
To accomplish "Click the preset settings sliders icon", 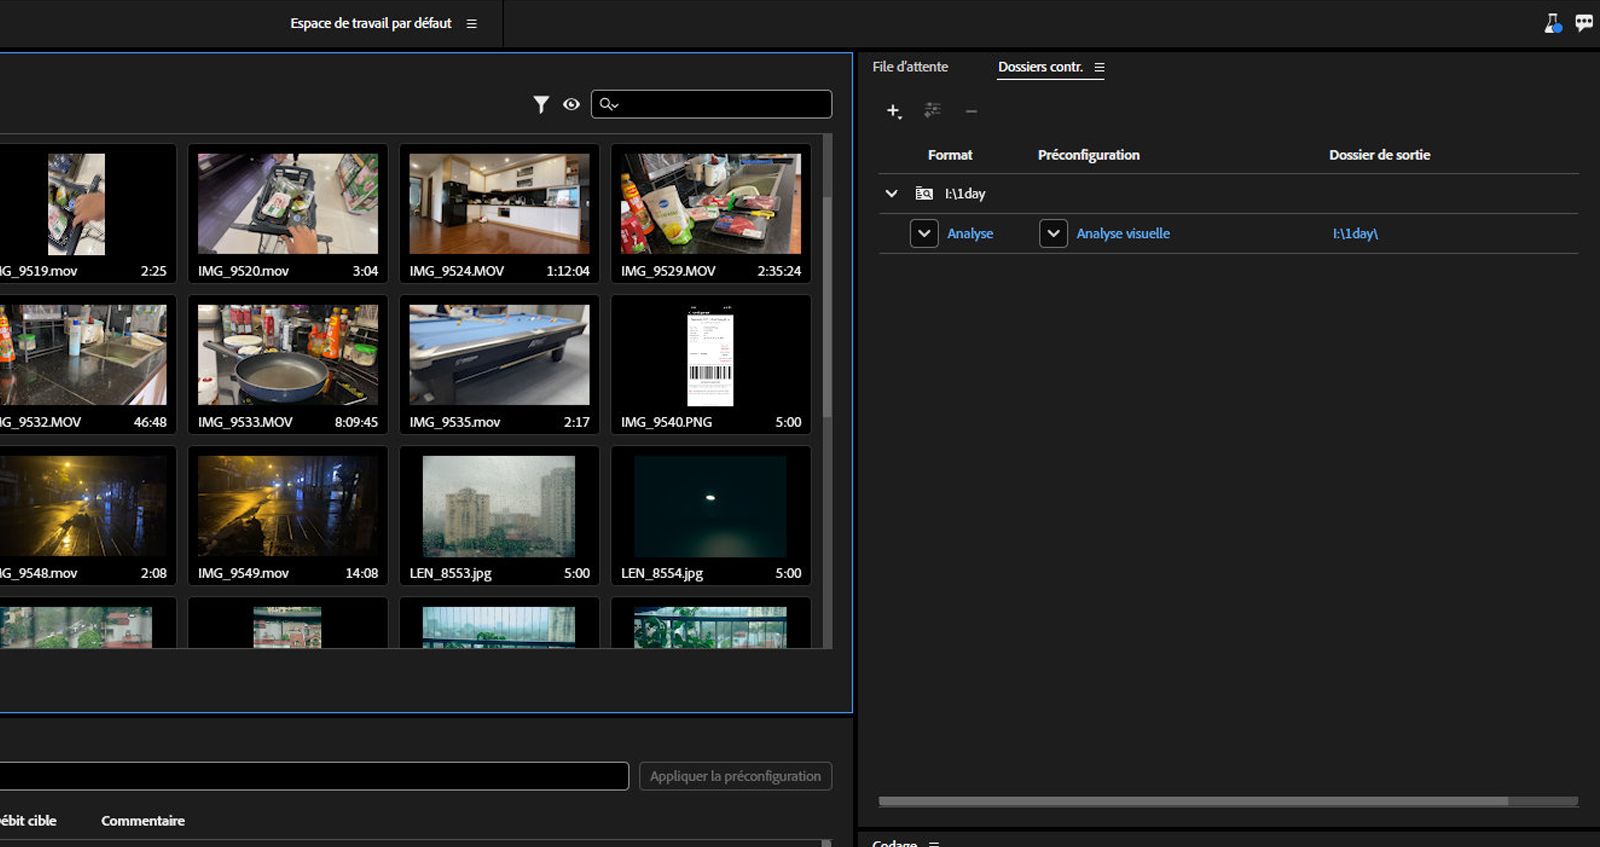I will click(932, 110).
